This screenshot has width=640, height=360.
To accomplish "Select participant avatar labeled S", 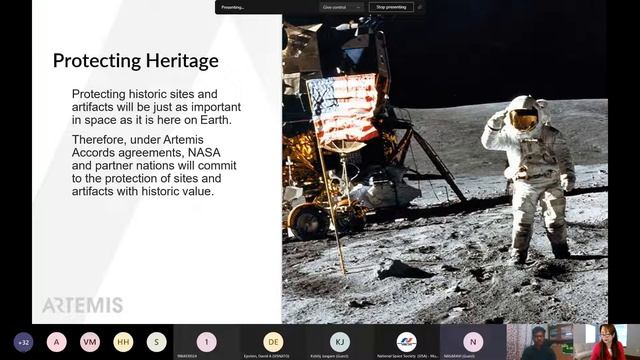I will pyautogui.click(x=157, y=342).
